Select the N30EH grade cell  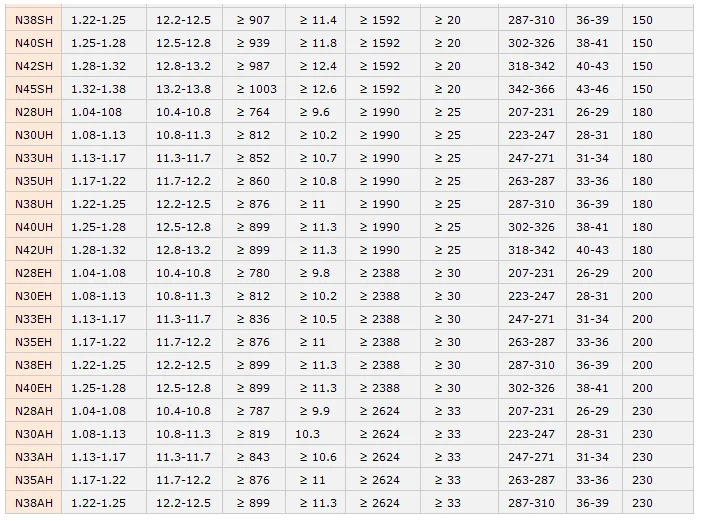[x=34, y=296]
